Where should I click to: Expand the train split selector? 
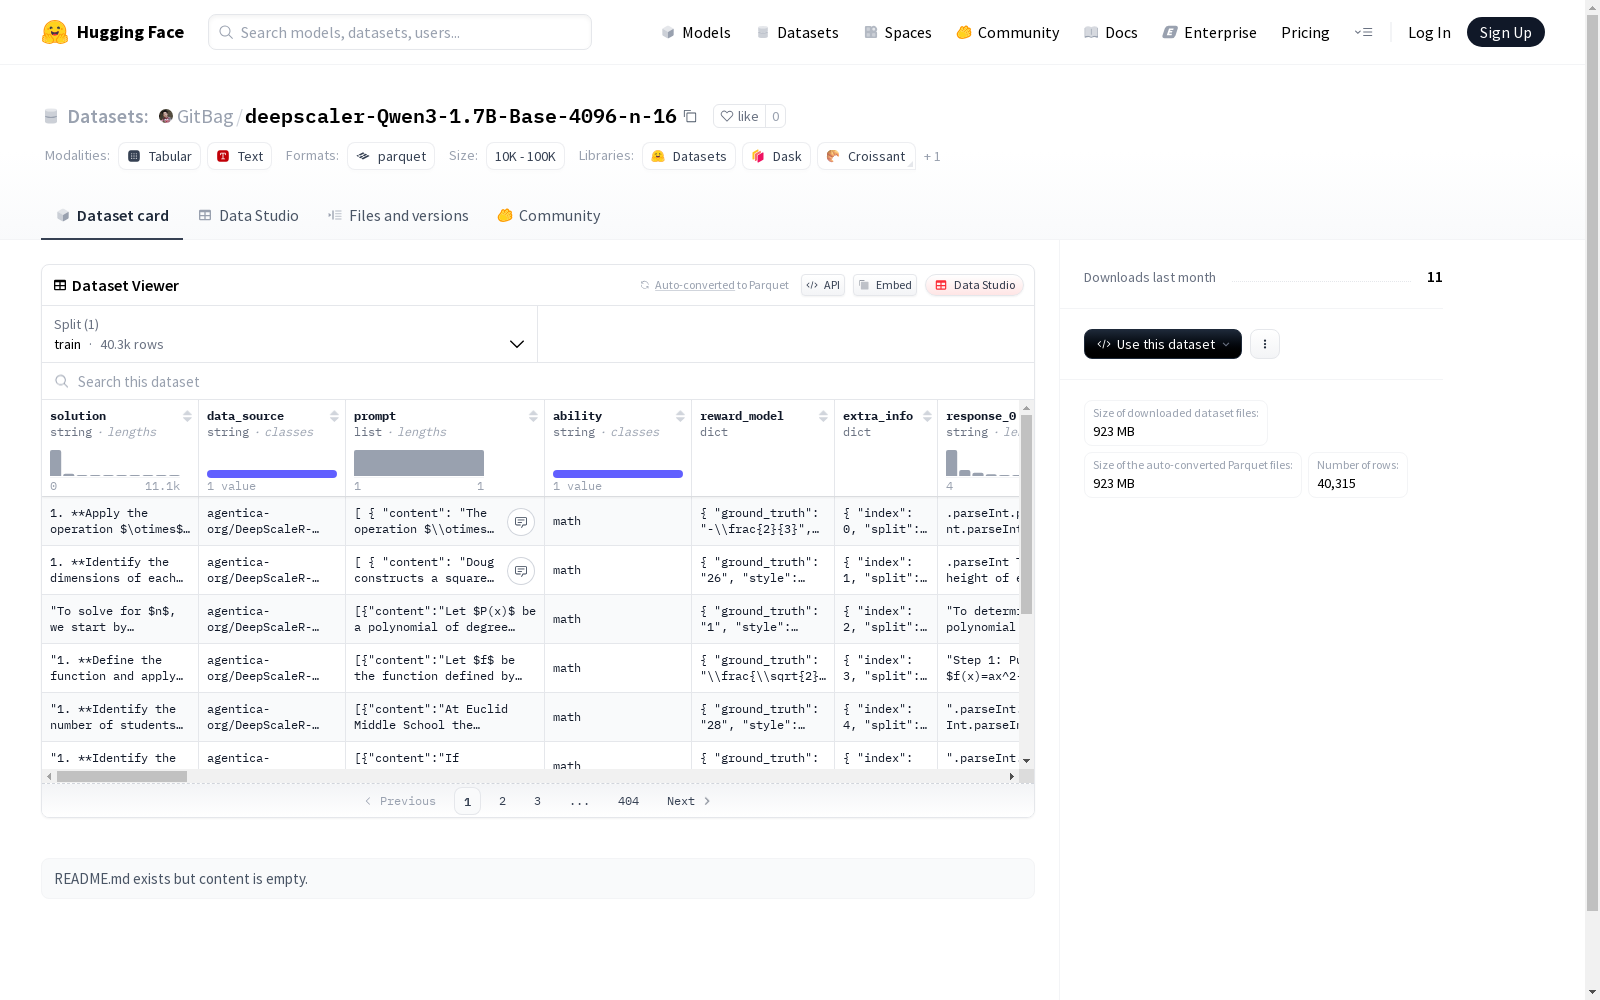290,334
